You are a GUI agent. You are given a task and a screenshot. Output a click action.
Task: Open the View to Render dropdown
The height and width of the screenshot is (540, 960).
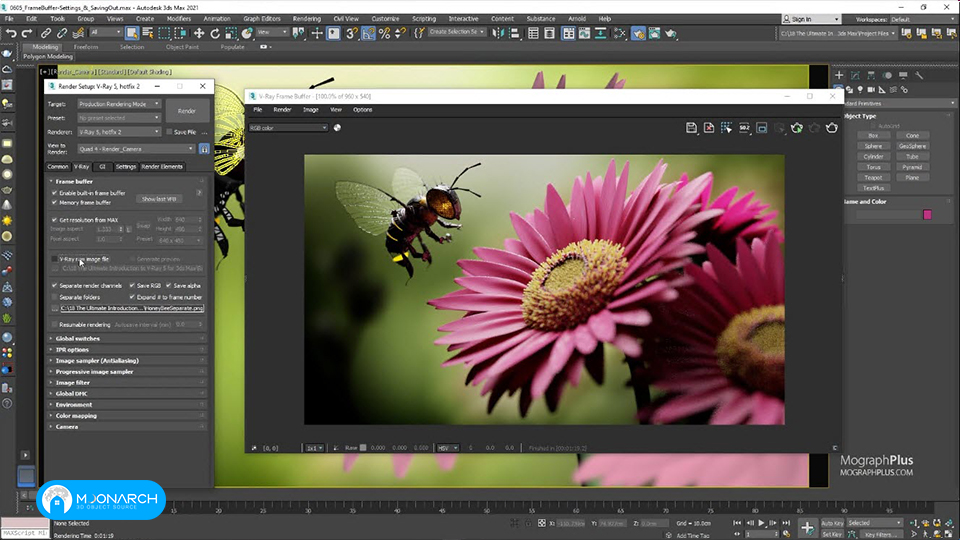[136, 149]
